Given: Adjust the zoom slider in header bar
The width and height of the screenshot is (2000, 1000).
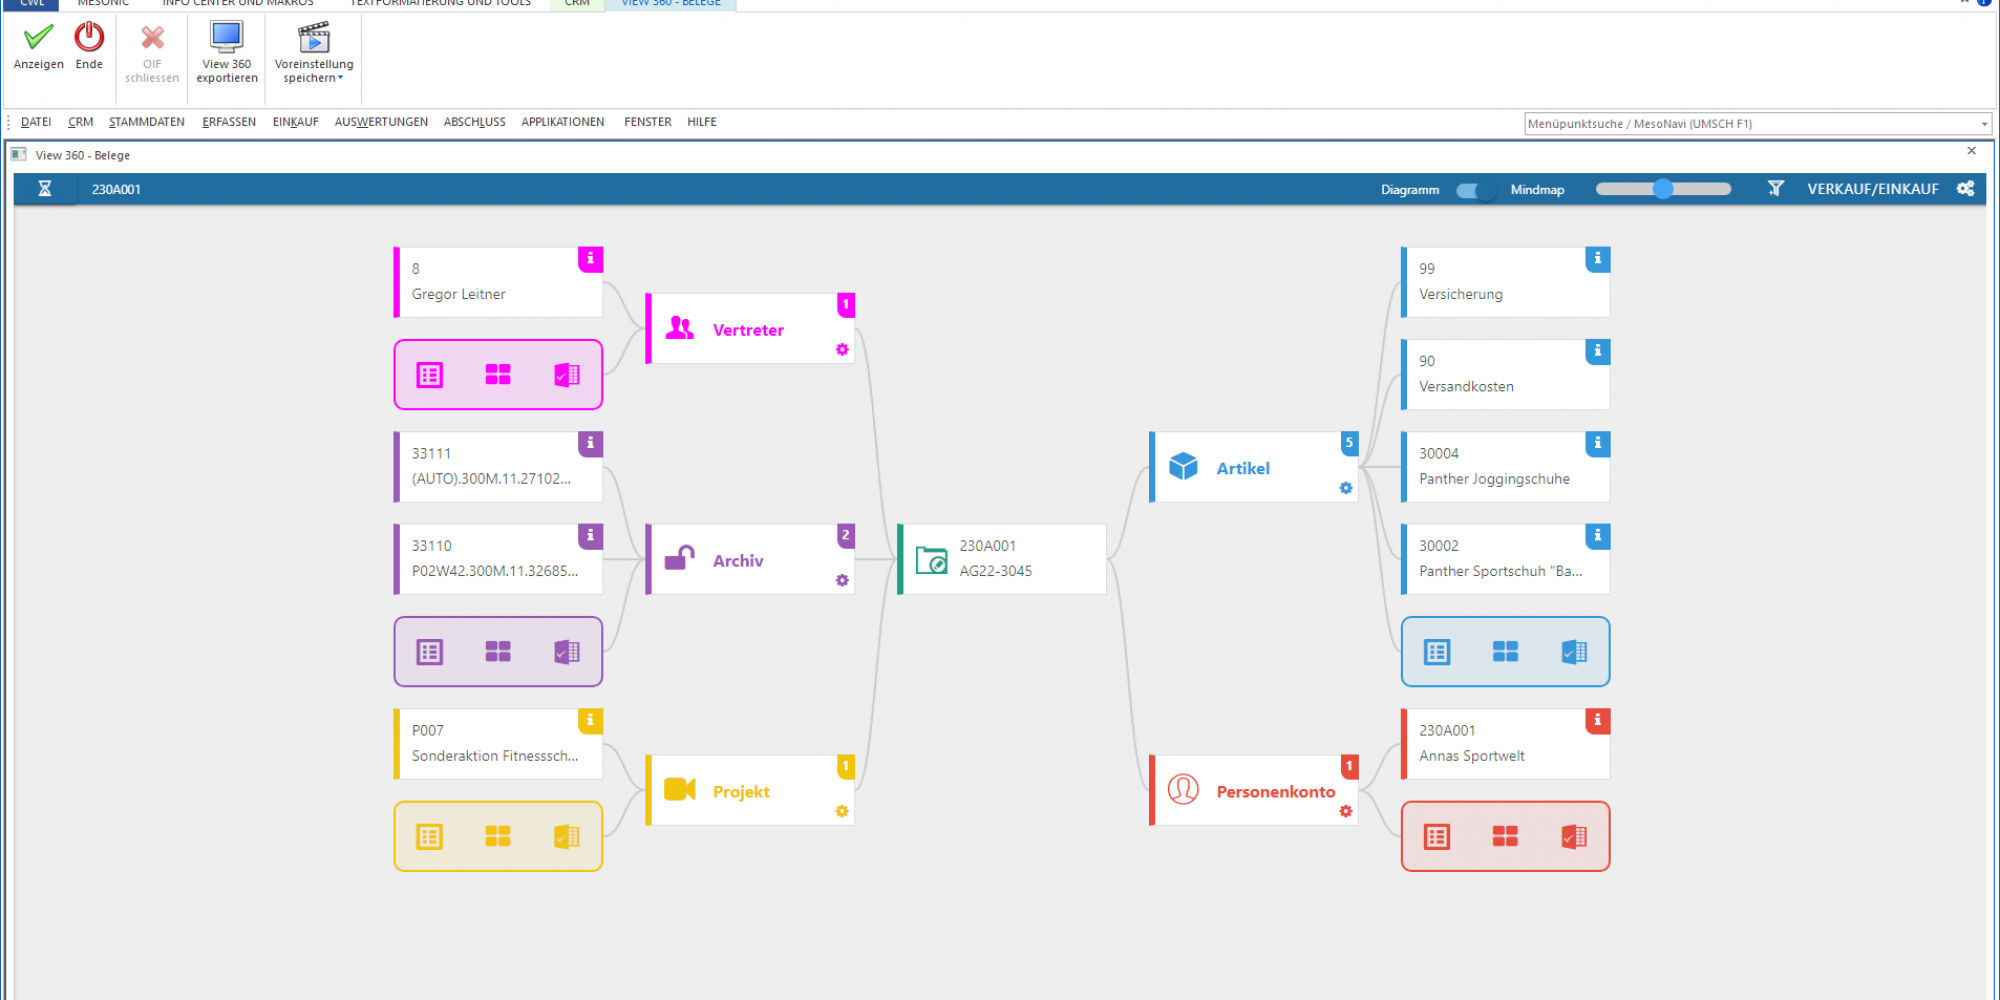Looking at the screenshot, I should click(x=1663, y=189).
